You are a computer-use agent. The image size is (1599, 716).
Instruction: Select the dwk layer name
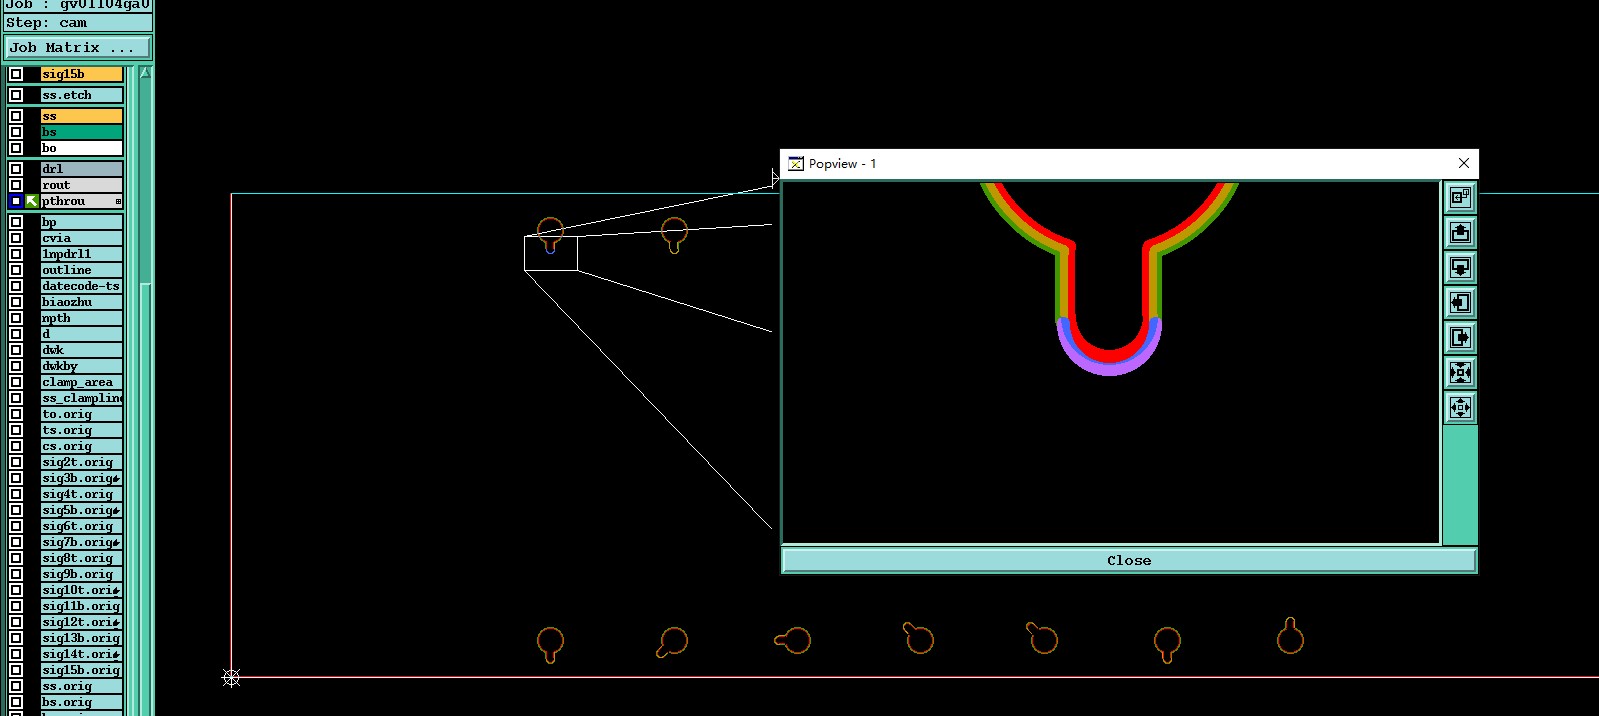click(x=81, y=350)
